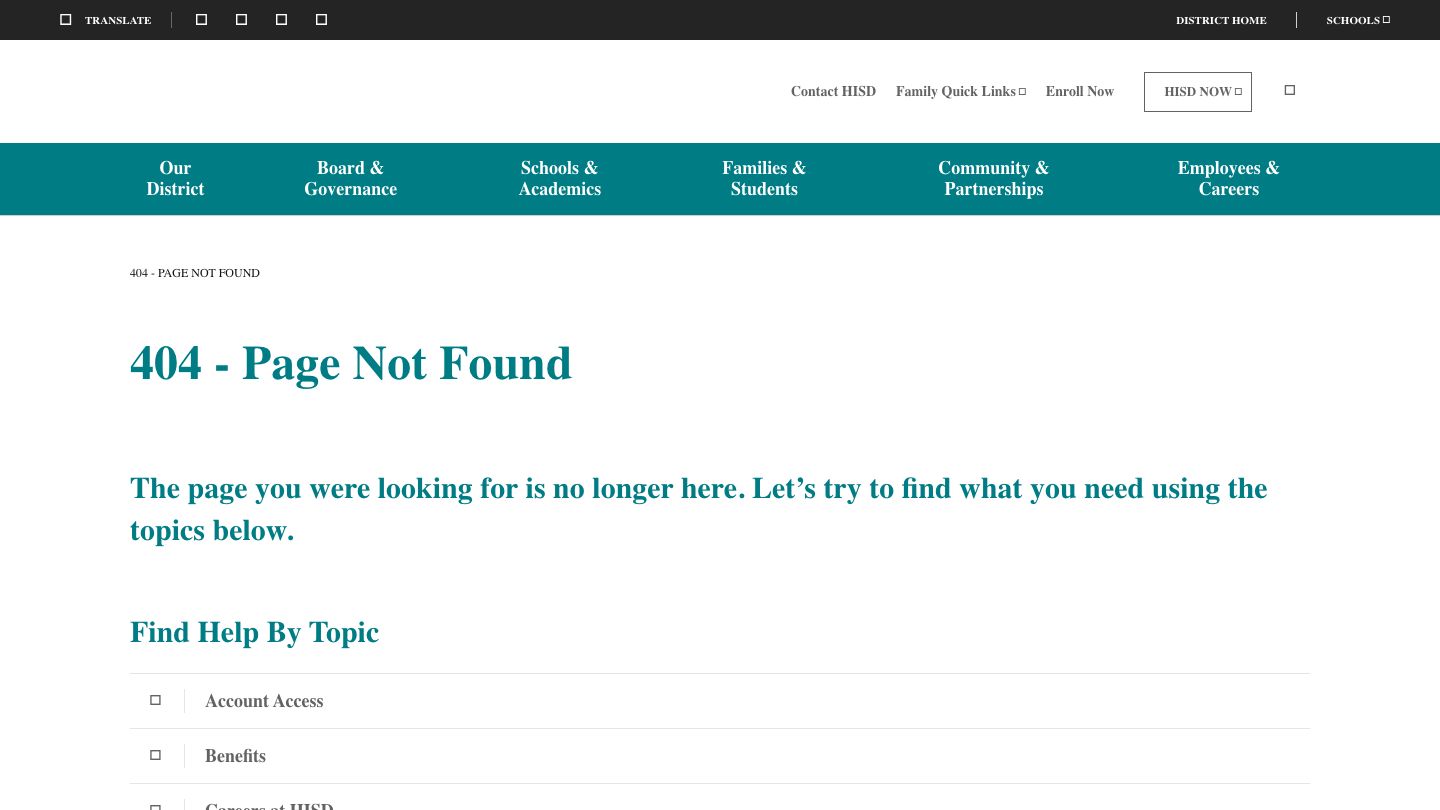The image size is (1440, 810).
Task: Open the Board & Governance menu
Action: (350, 179)
